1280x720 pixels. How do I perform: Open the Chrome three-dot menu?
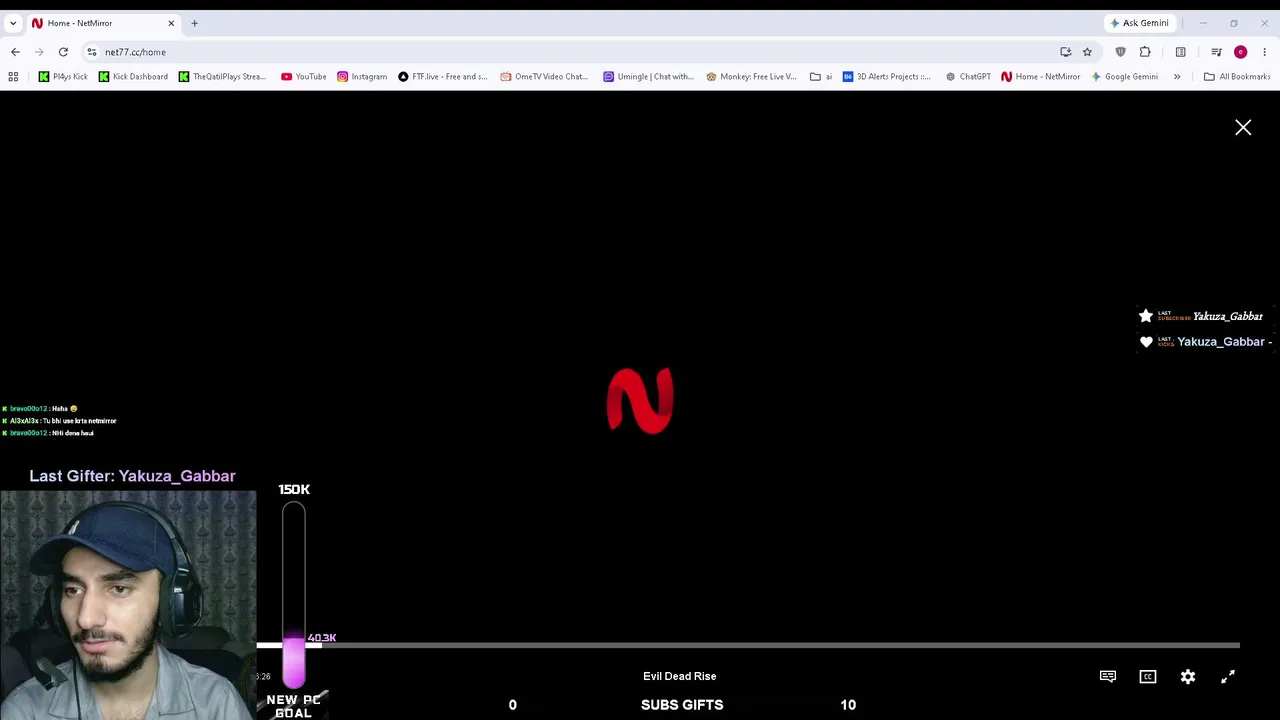(1264, 52)
